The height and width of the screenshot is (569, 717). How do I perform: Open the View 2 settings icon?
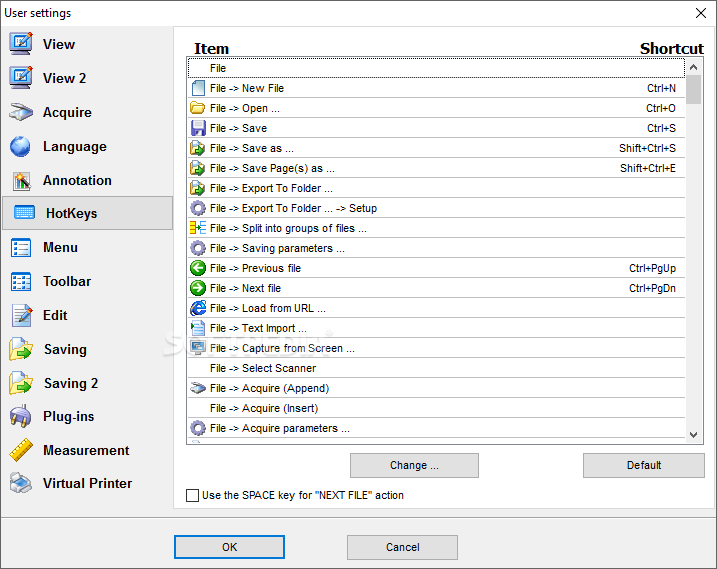pos(21,78)
